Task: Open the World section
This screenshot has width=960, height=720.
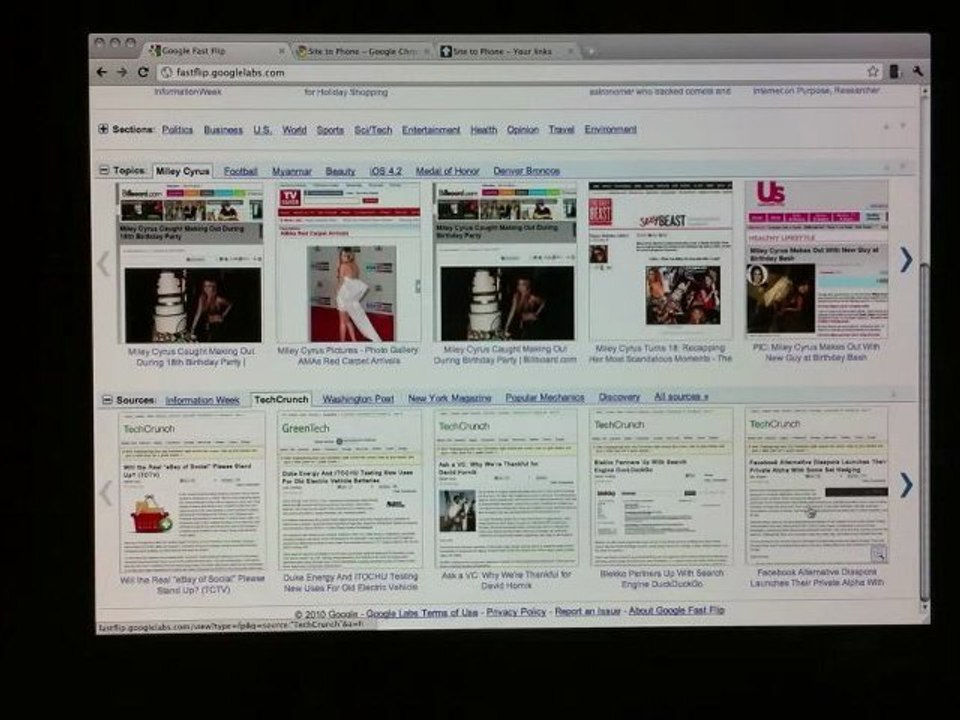Action: 294,130
